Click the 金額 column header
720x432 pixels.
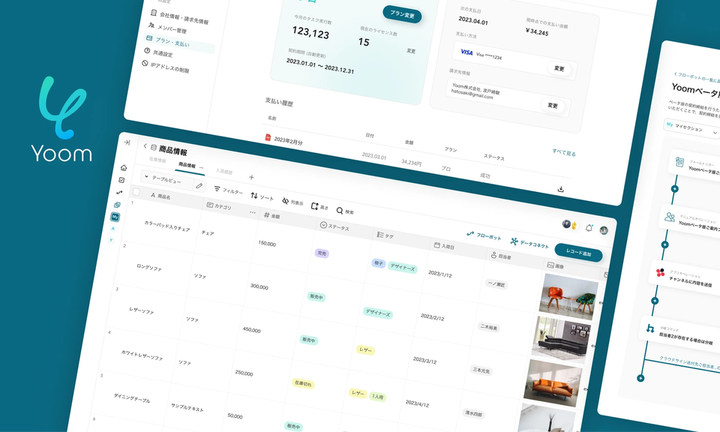pyautogui.click(x=272, y=215)
